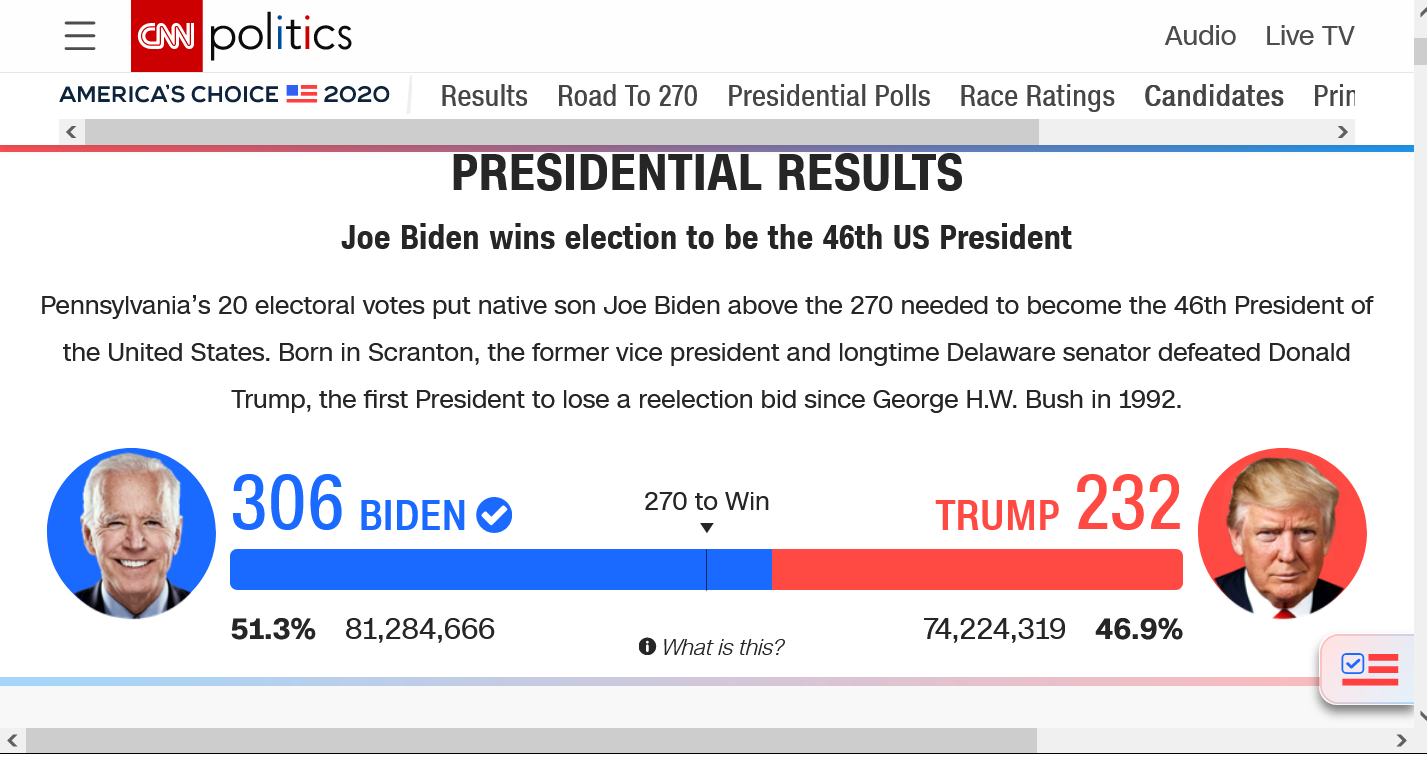
Task: Click the info icon beside What is this?
Action: (647, 646)
